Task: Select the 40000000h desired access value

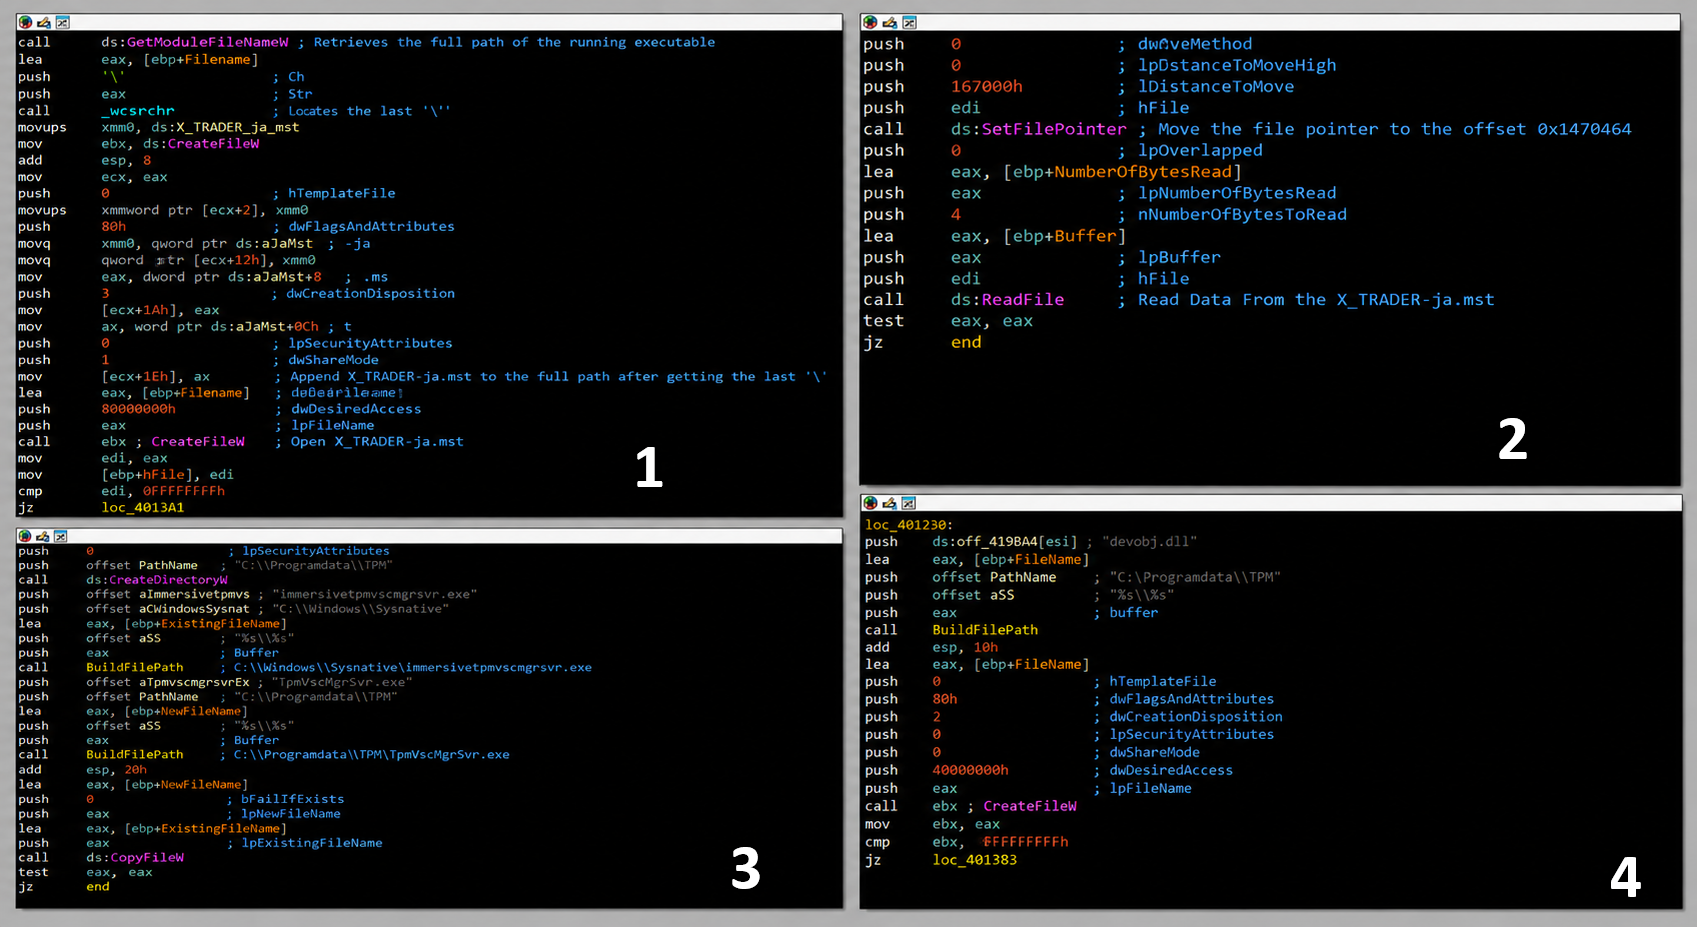Action: [971, 770]
